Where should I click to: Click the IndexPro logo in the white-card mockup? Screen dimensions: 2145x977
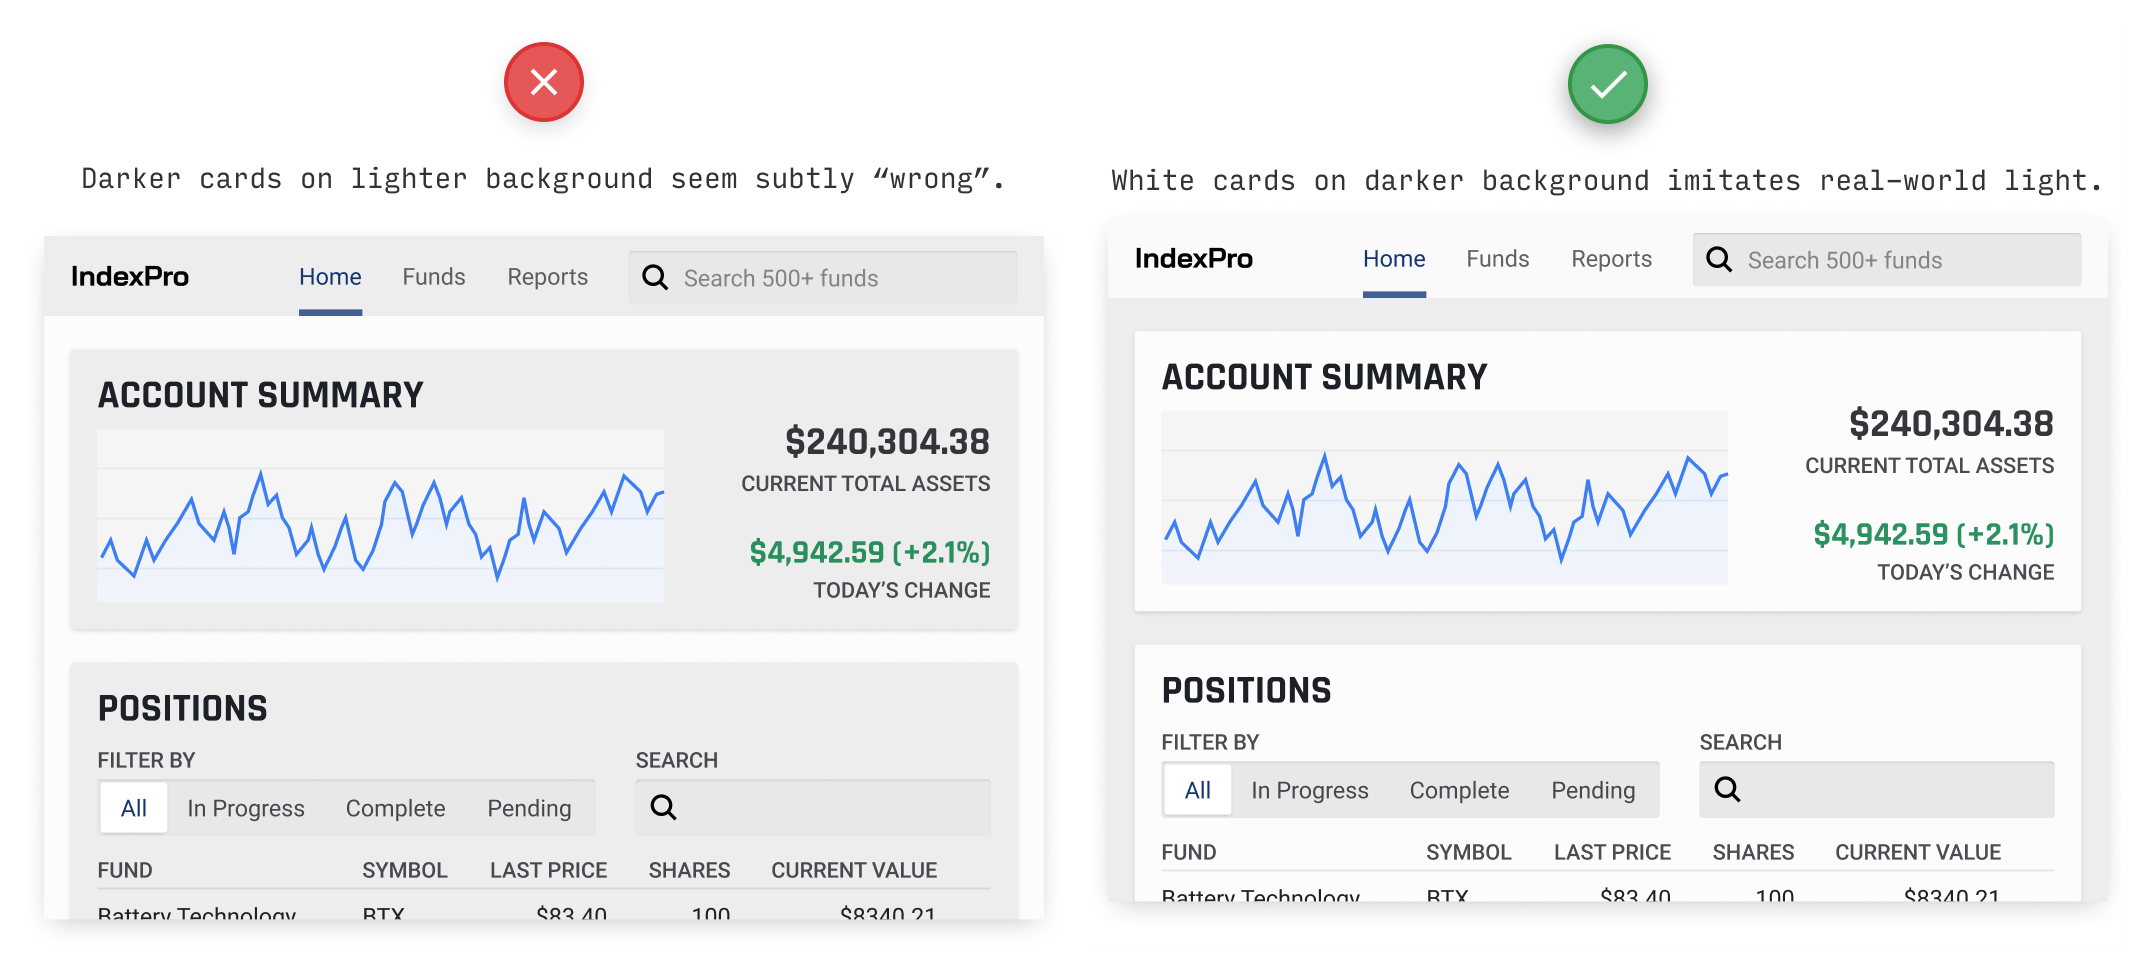pos(1193,259)
